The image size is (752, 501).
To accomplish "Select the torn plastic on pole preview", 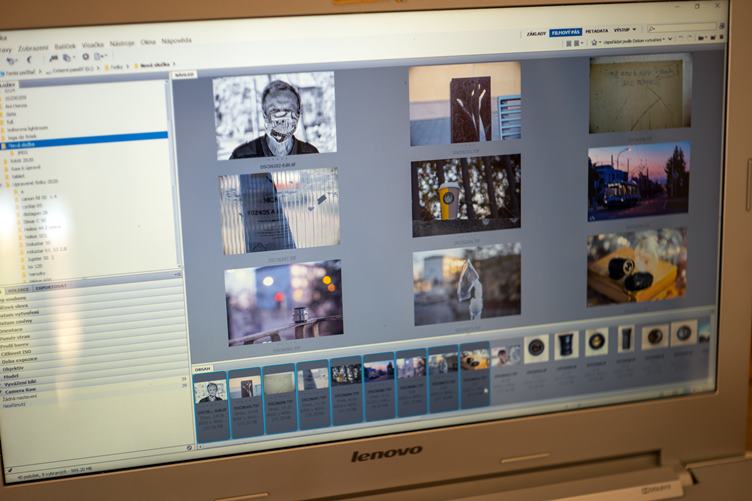I will pos(467,285).
